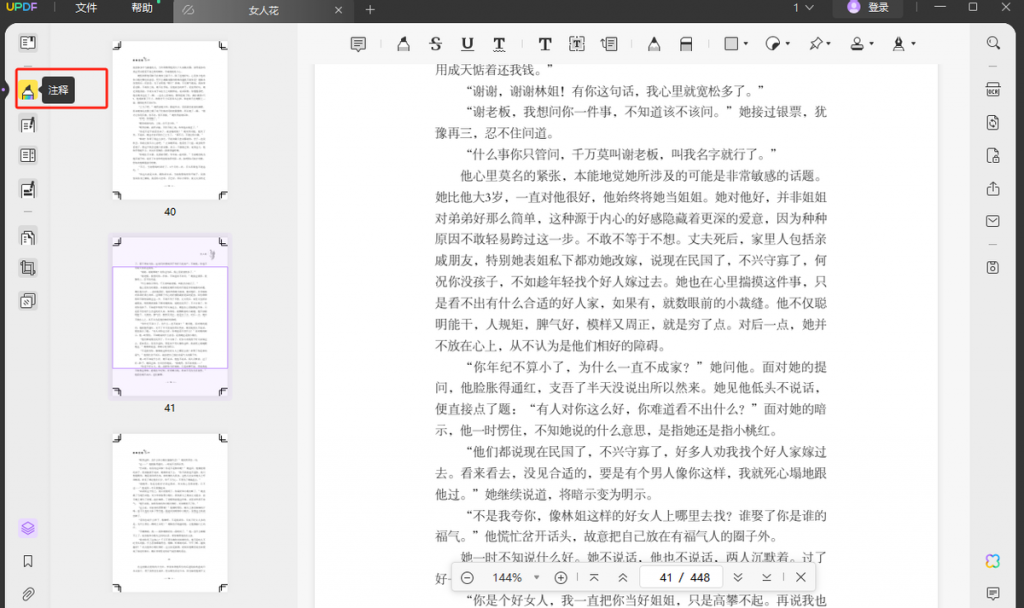
Task: Zoom in with the plus button
Action: [560, 578]
